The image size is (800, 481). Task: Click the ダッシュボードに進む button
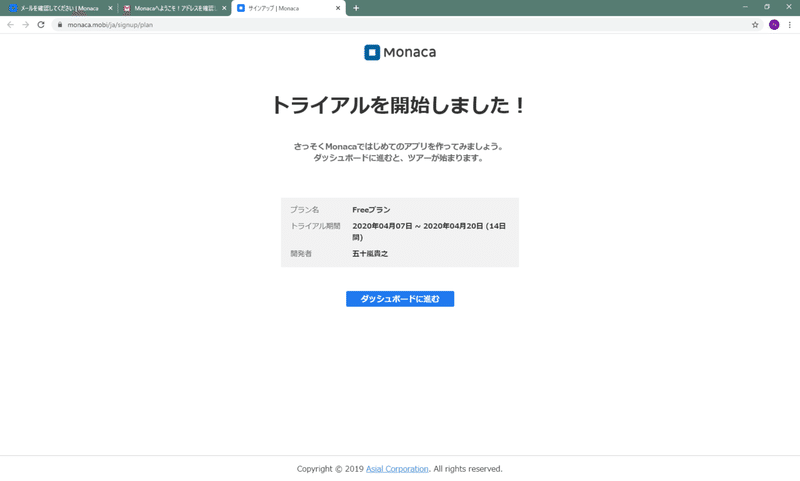(x=399, y=299)
